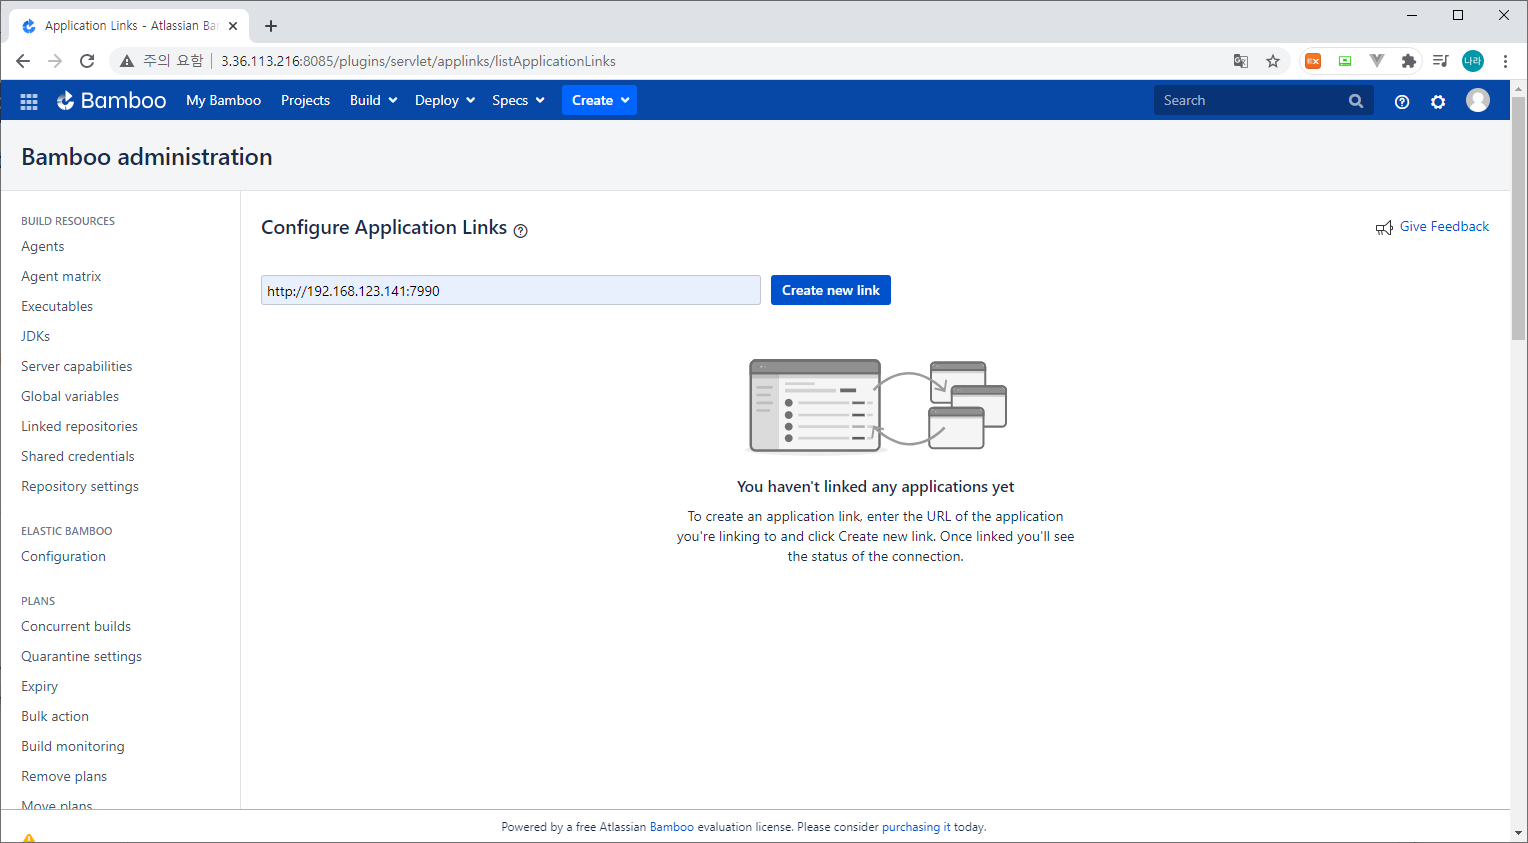Image resolution: width=1528 pixels, height=843 pixels.
Task: Open the Chrome three-dot menu
Action: [x=1505, y=61]
